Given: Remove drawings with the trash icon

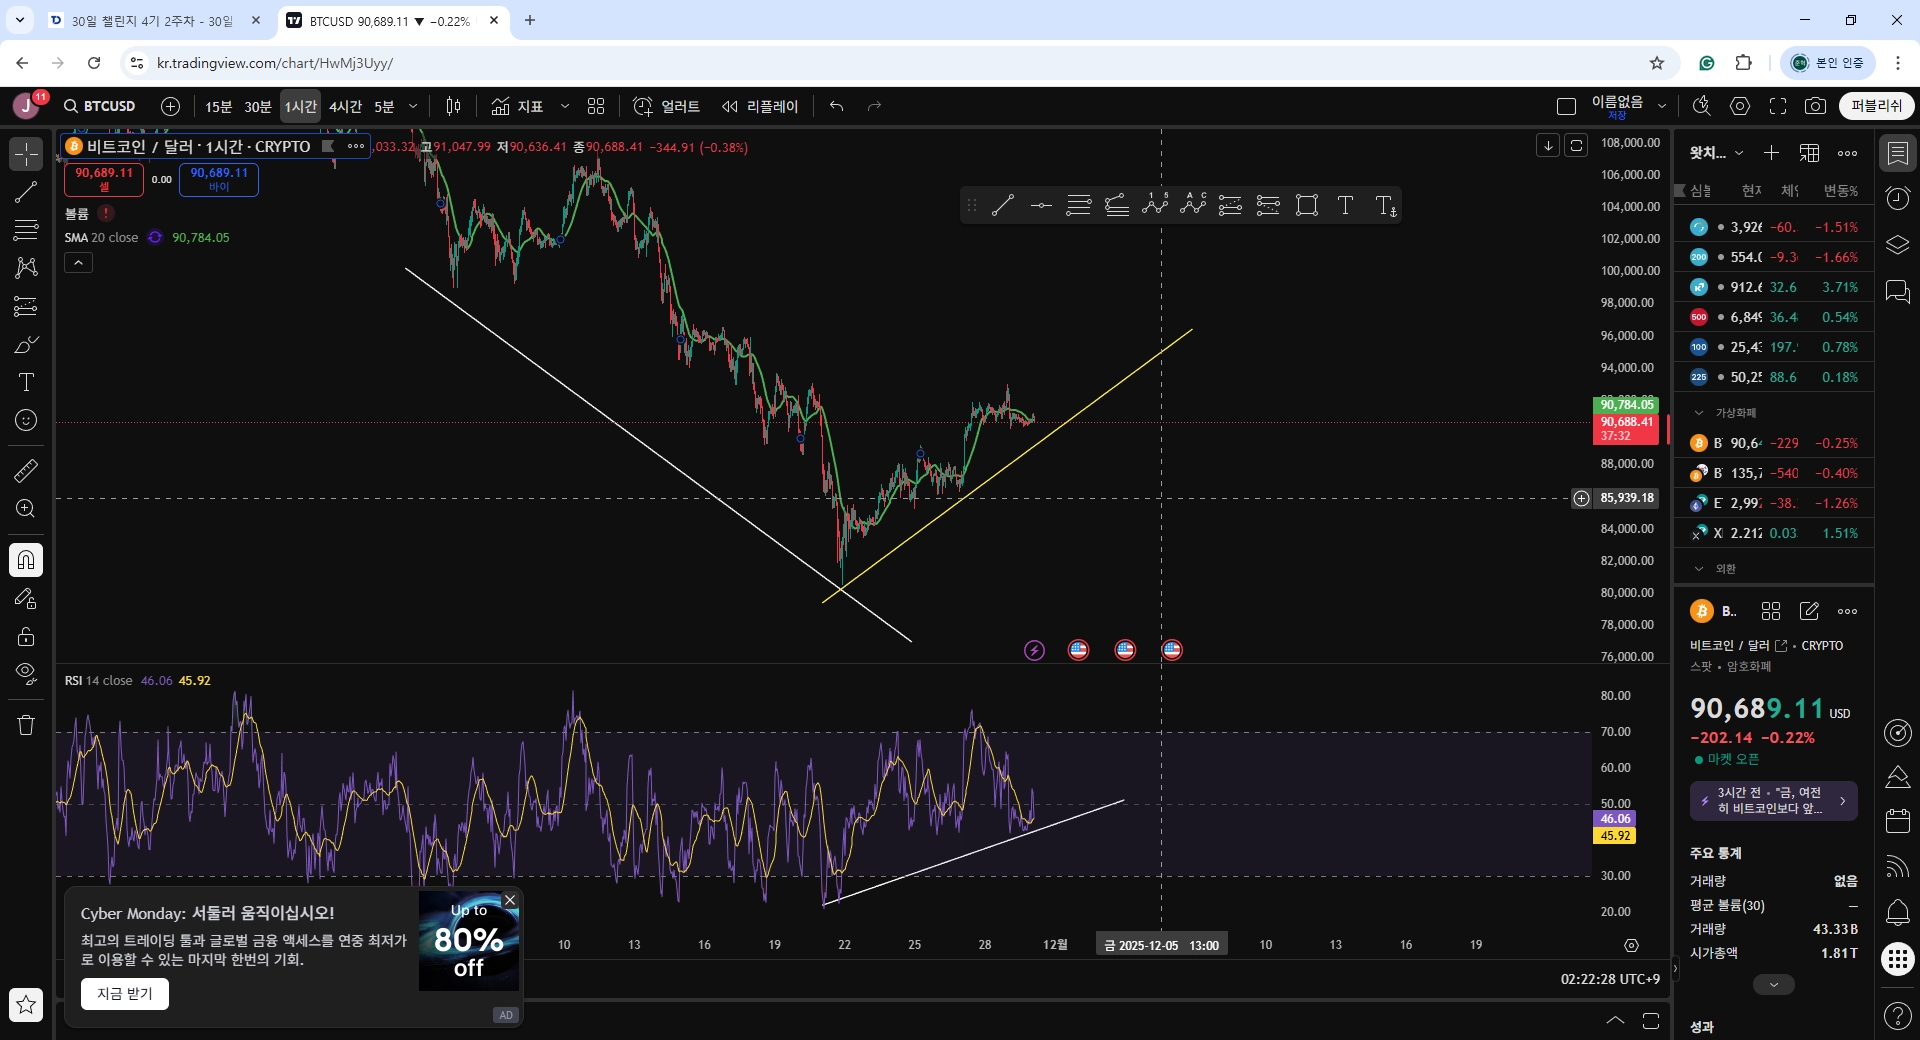Looking at the screenshot, I should tap(26, 725).
